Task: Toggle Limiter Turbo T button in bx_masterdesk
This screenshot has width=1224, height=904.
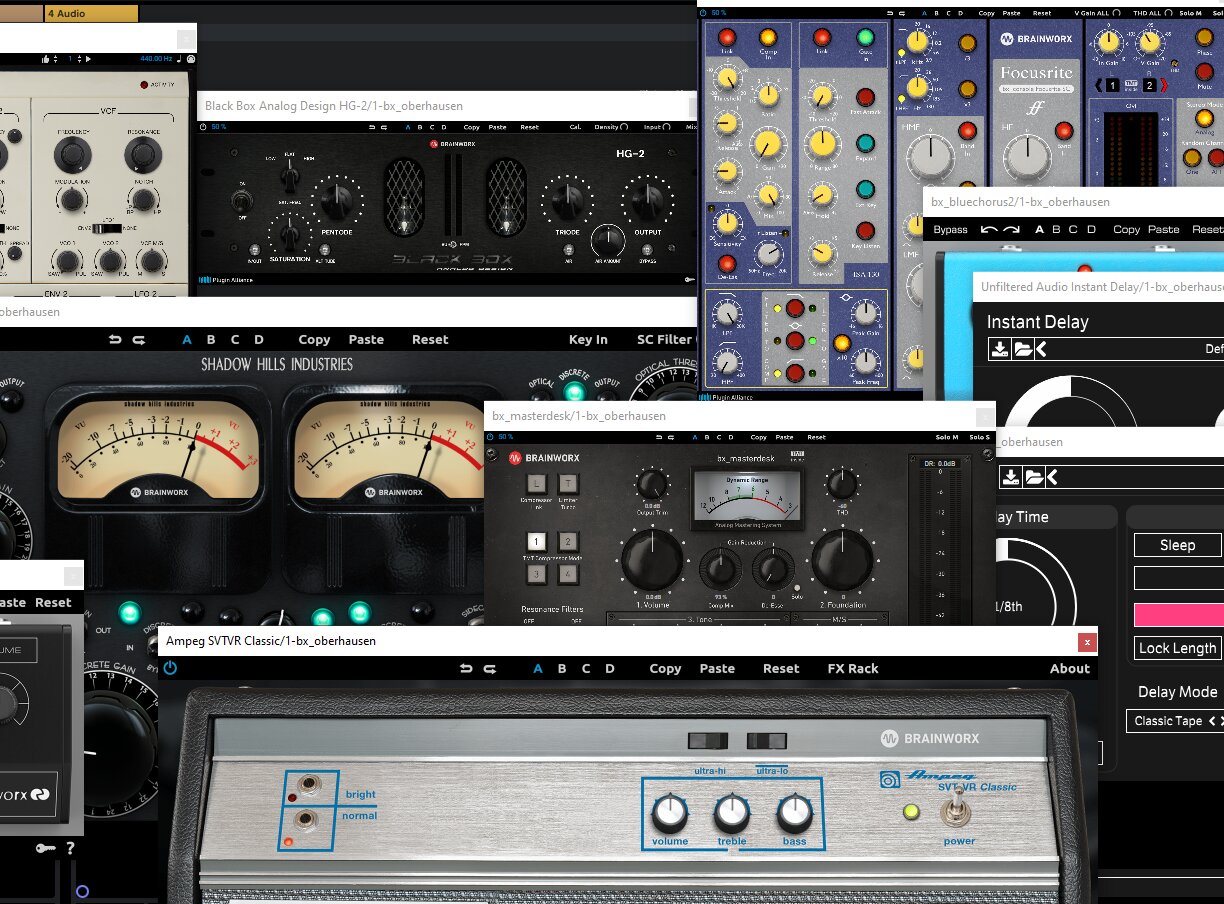Action: pos(567,484)
